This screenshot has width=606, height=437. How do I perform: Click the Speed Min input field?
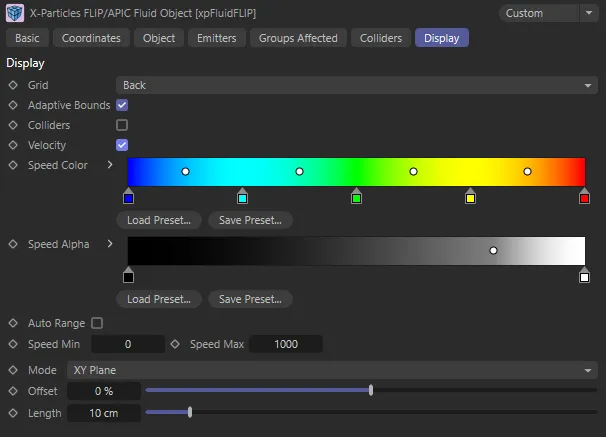click(x=128, y=344)
